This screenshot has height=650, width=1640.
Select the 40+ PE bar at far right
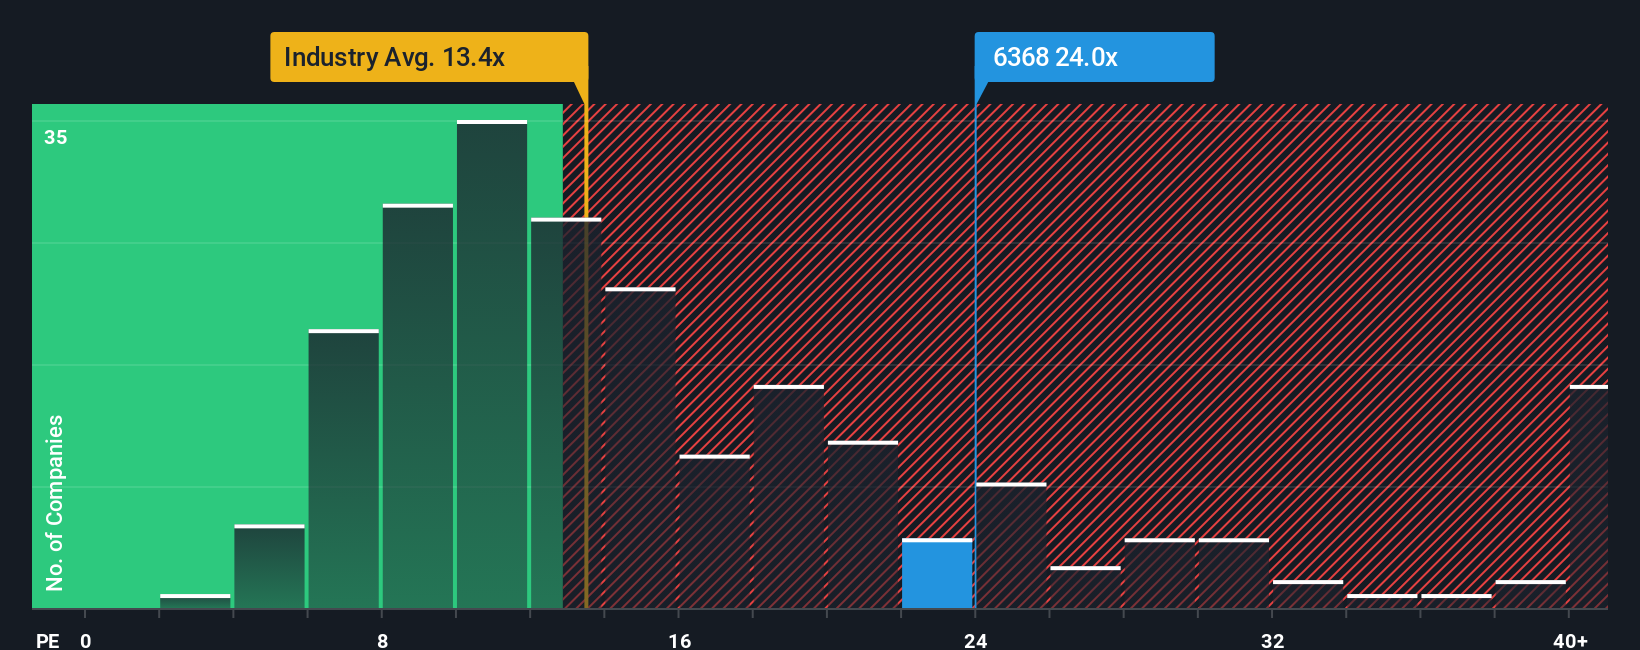(x=1589, y=497)
